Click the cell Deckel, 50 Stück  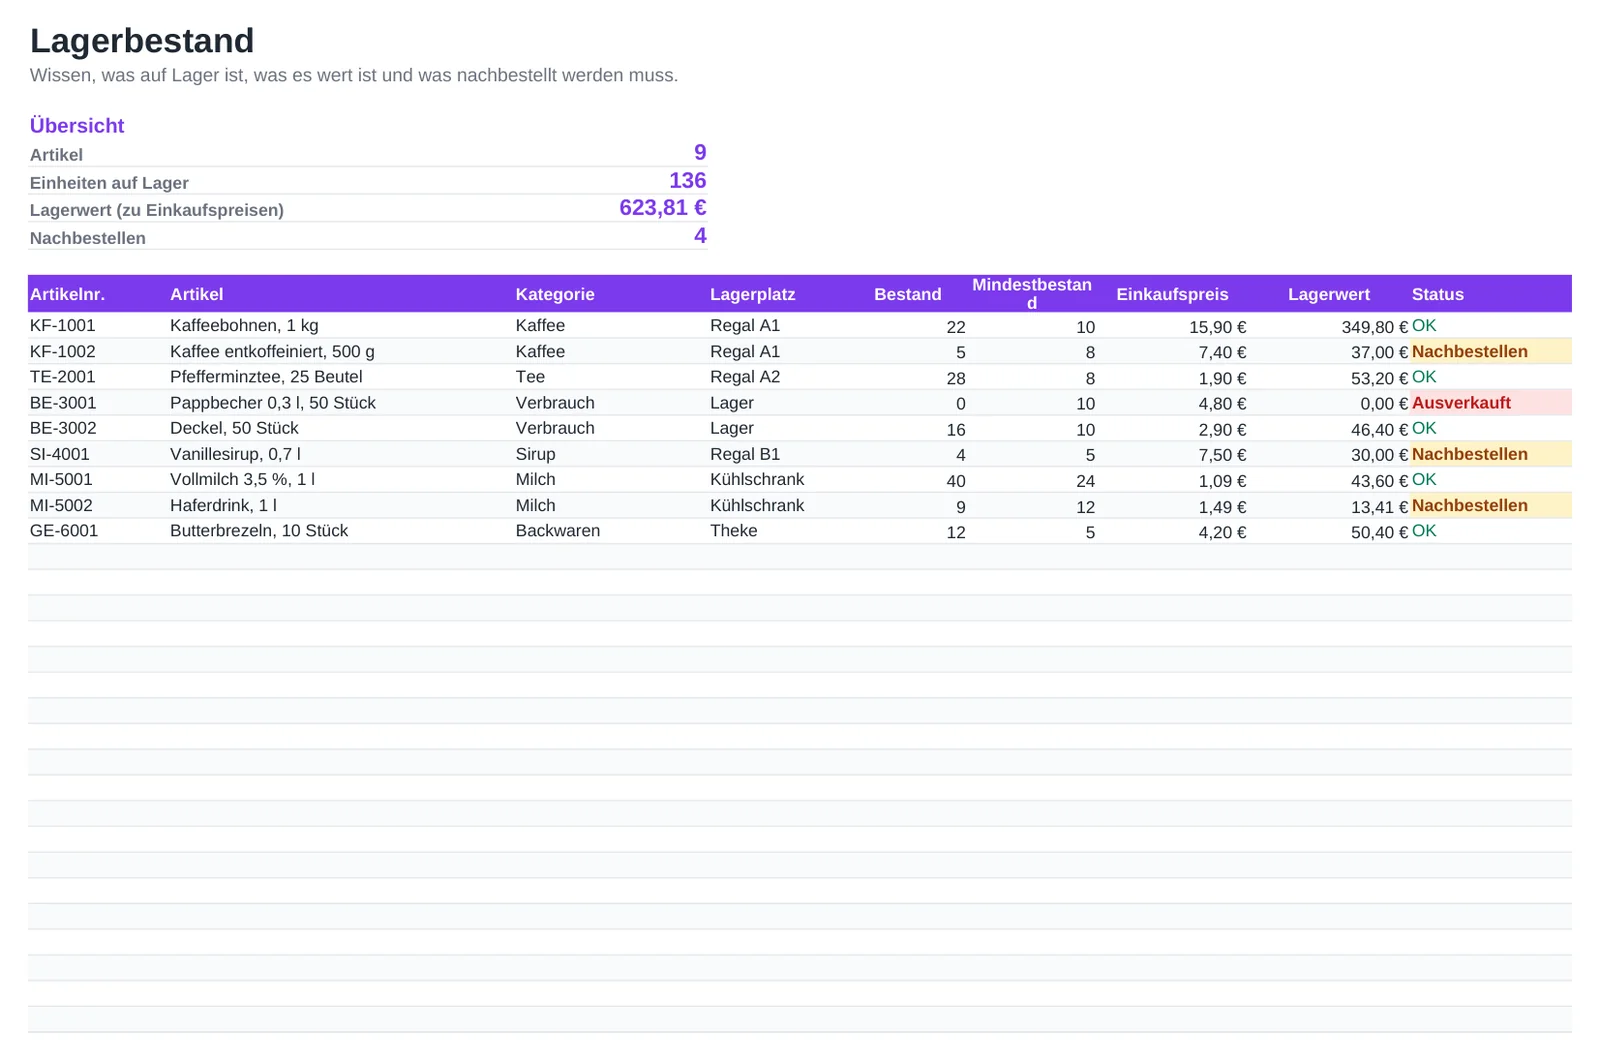tap(234, 428)
